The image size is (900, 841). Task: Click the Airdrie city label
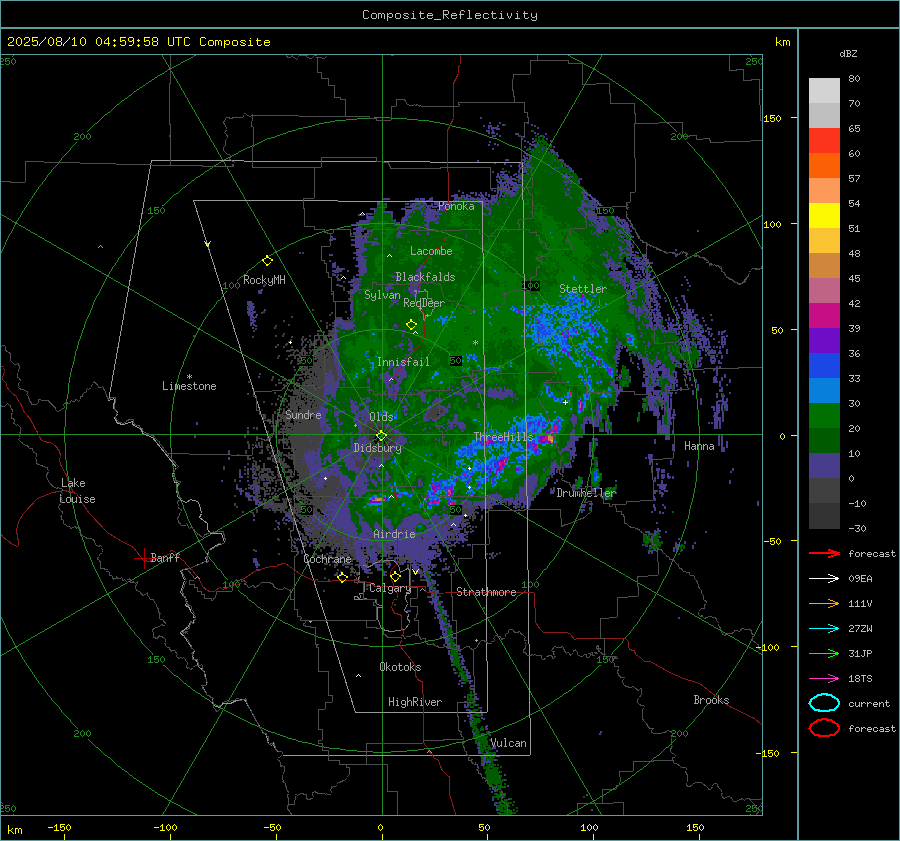tap(394, 534)
